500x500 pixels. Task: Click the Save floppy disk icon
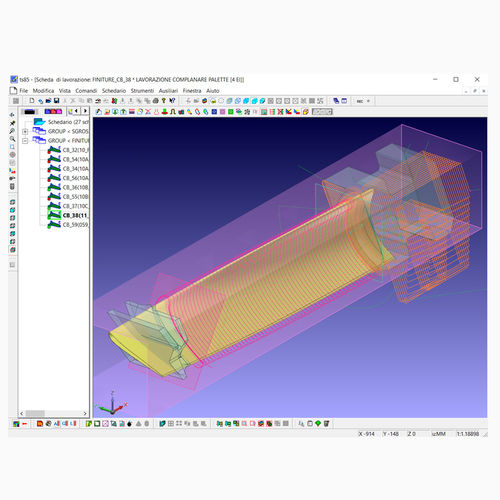click(56, 101)
